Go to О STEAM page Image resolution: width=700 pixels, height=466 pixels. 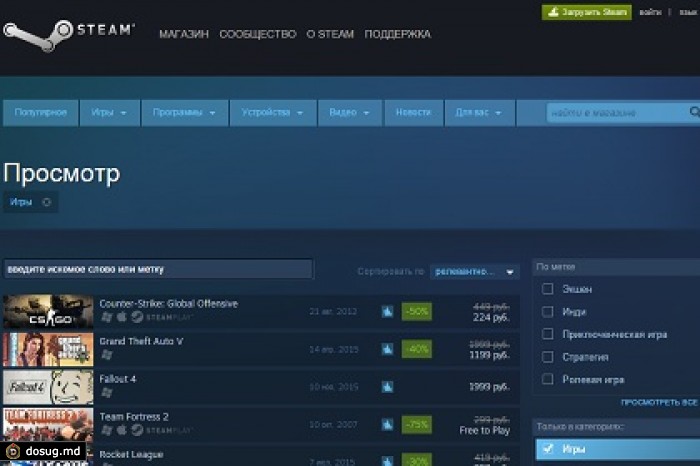pos(330,34)
